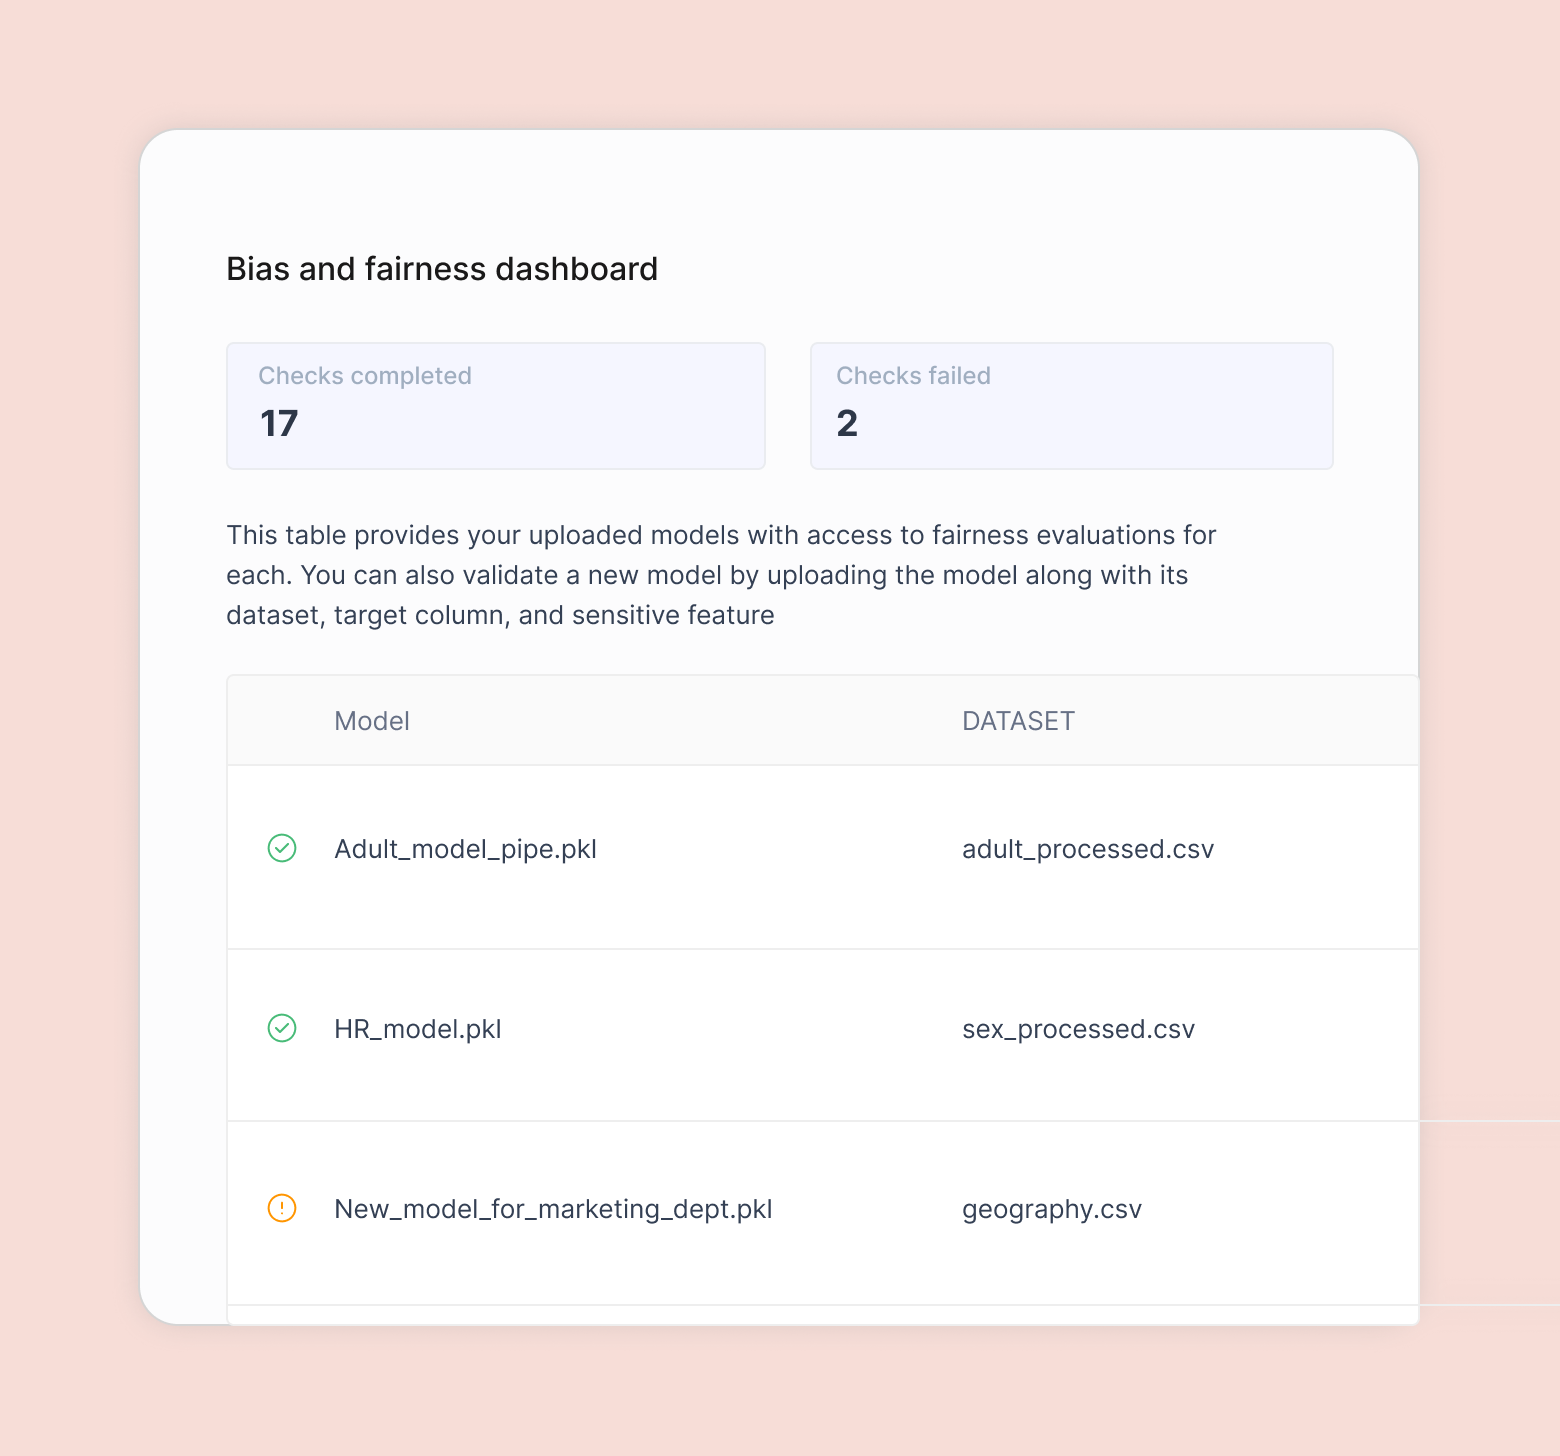Image resolution: width=1560 pixels, height=1456 pixels.
Task: Click sex_processed.csv dataset cell
Action: point(1078,1029)
